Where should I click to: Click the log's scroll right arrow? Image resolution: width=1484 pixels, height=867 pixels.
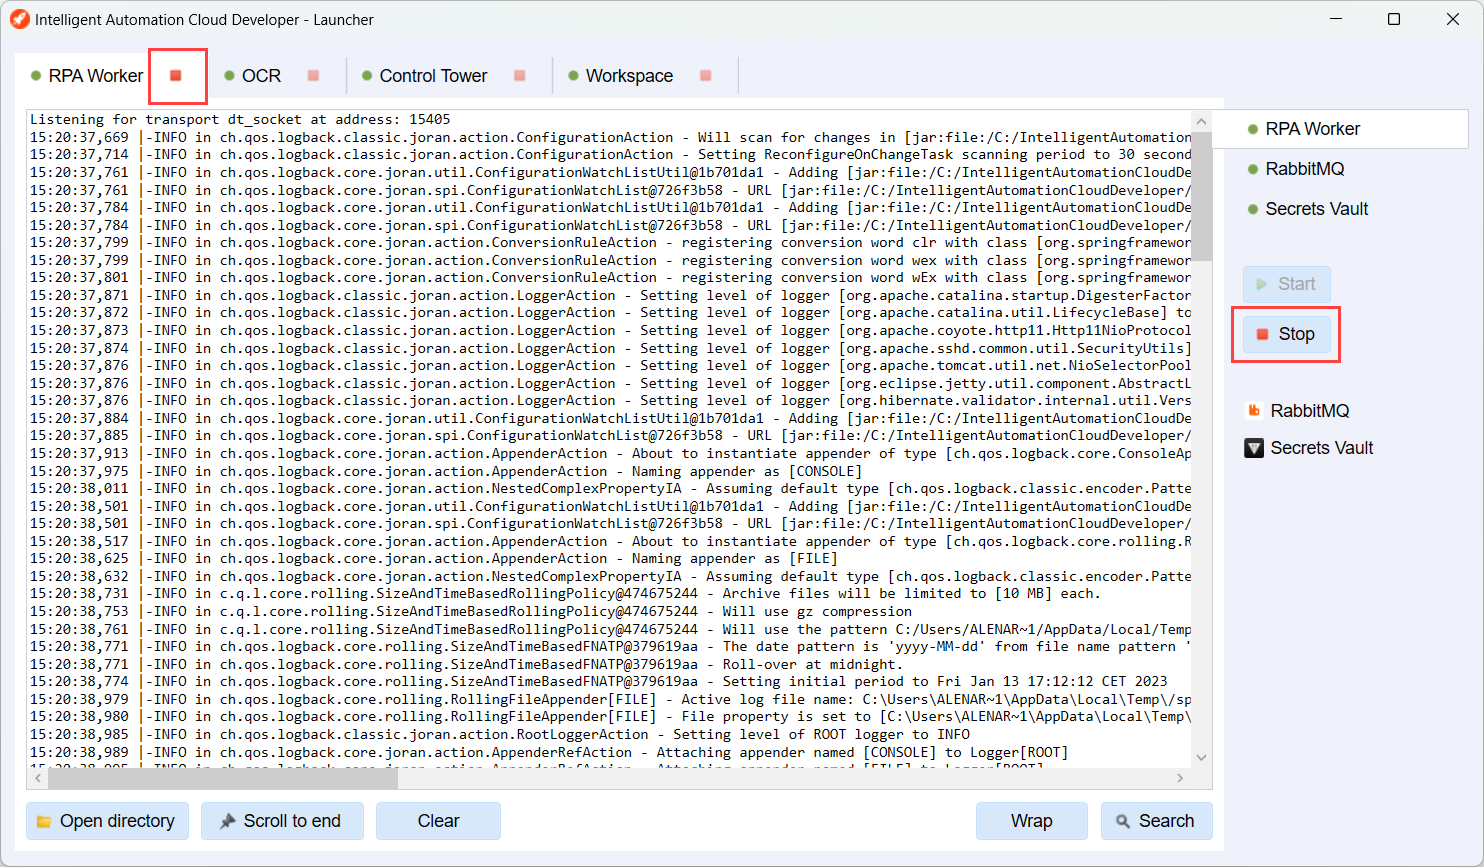tap(1180, 778)
